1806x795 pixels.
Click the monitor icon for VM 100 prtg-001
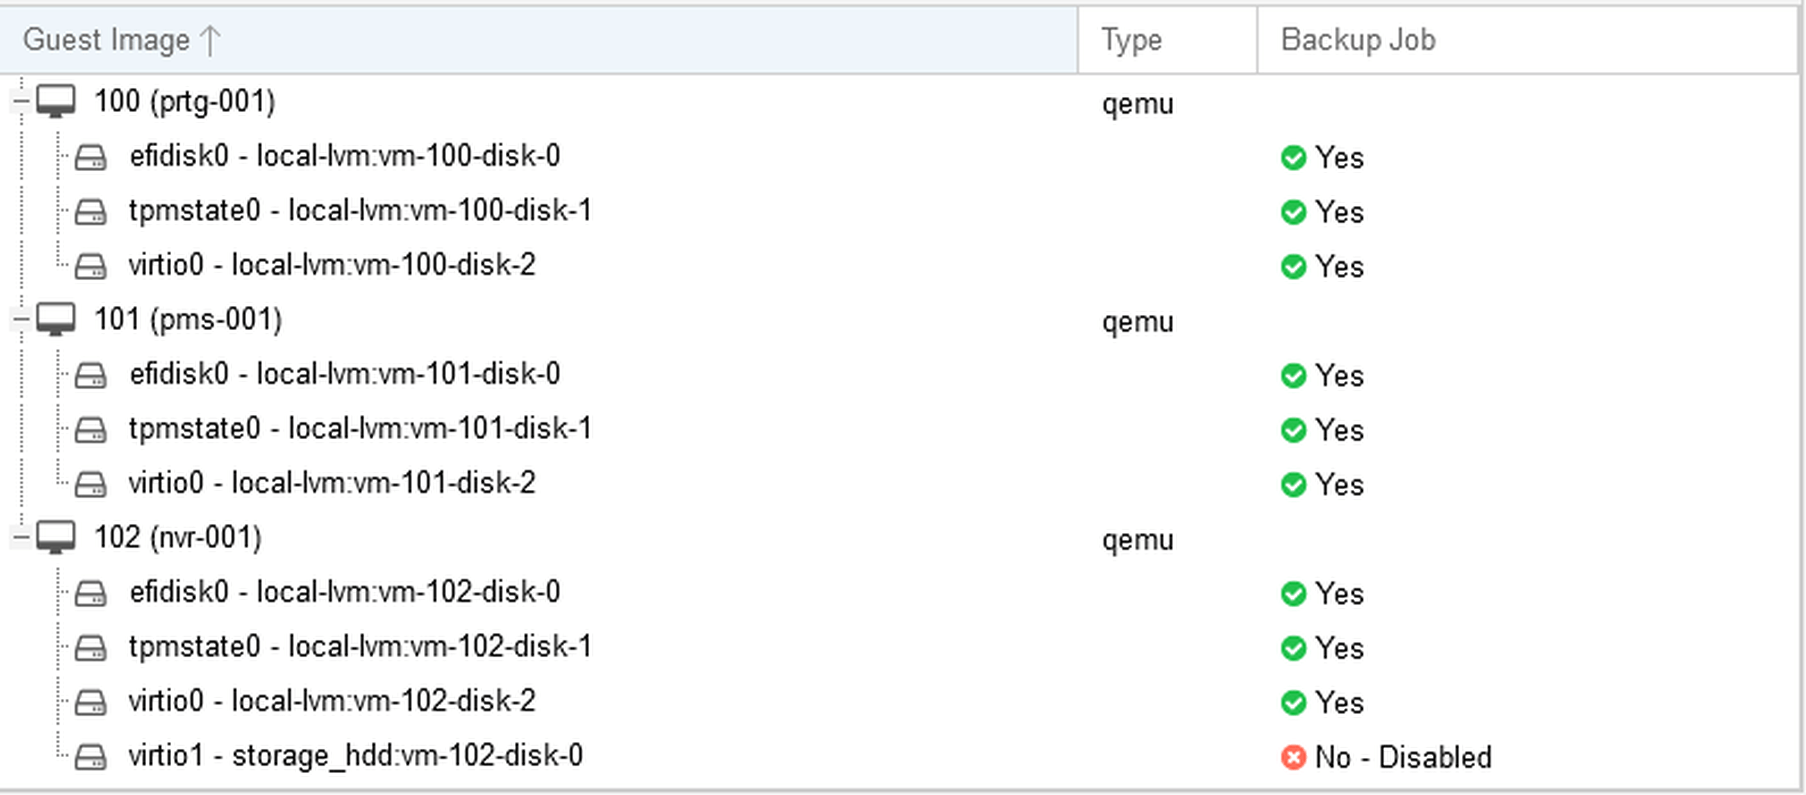click(x=56, y=101)
